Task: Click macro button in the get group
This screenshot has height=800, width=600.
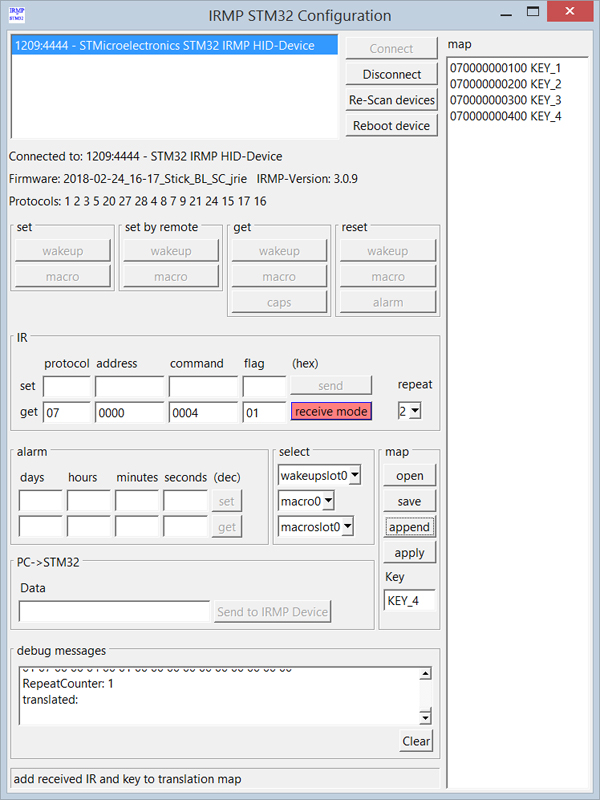Action: [x=279, y=277]
